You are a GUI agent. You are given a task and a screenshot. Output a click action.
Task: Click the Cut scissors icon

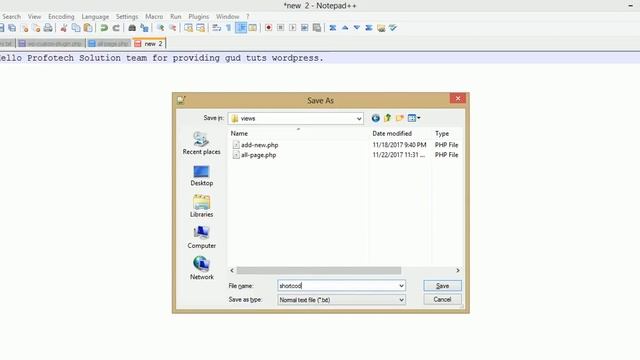[64, 28]
